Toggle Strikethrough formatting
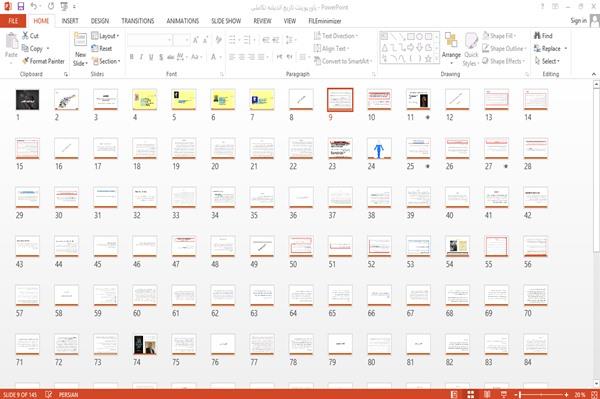Viewport: 600px width, 399px height. pyautogui.click(x=170, y=57)
